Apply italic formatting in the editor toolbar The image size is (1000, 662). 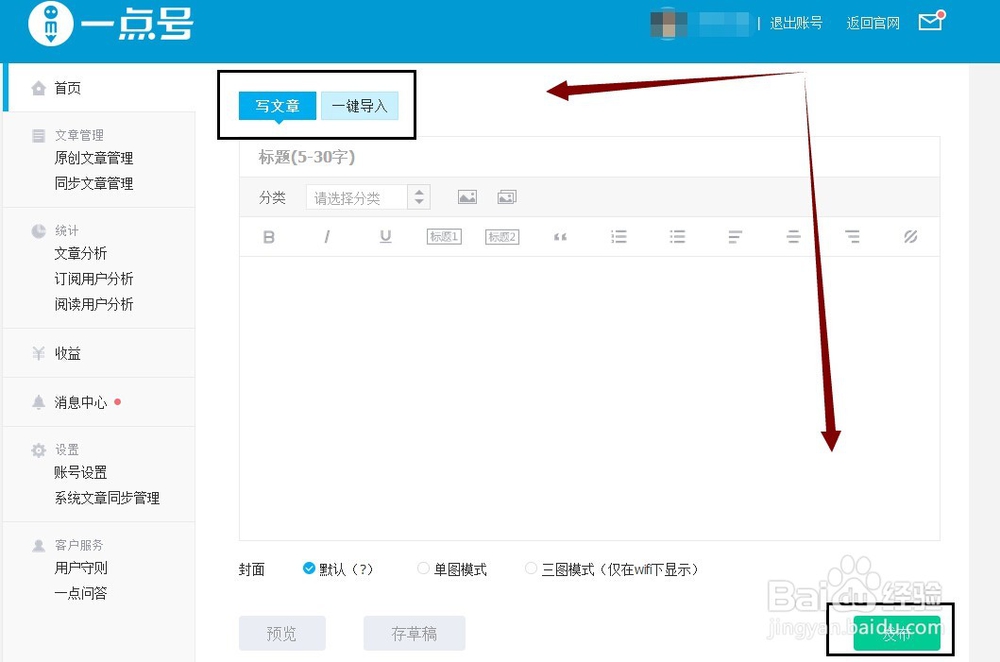click(327, 236)
